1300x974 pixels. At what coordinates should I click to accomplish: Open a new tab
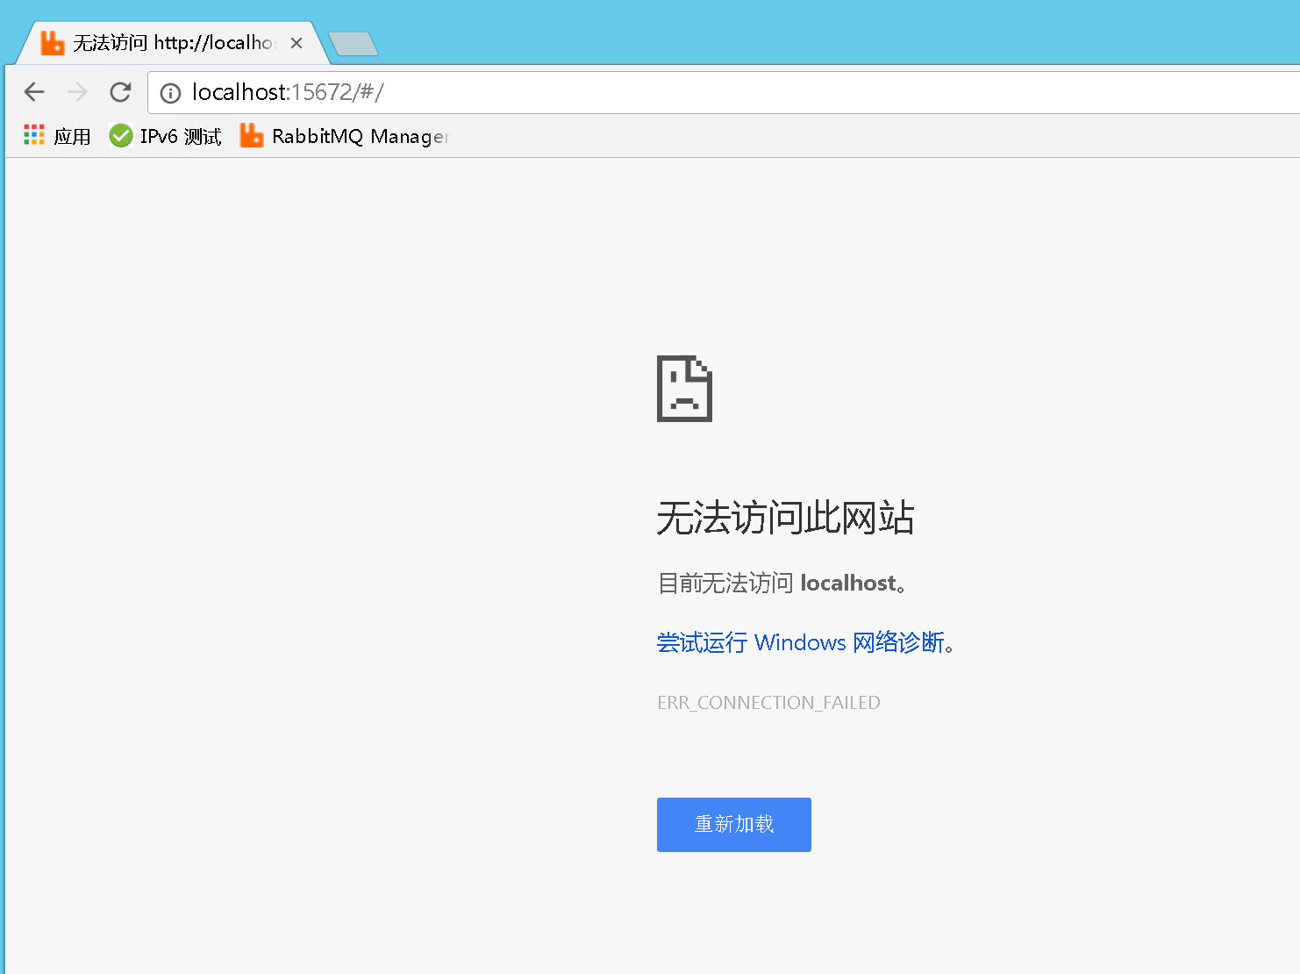[x=353, y=44]
